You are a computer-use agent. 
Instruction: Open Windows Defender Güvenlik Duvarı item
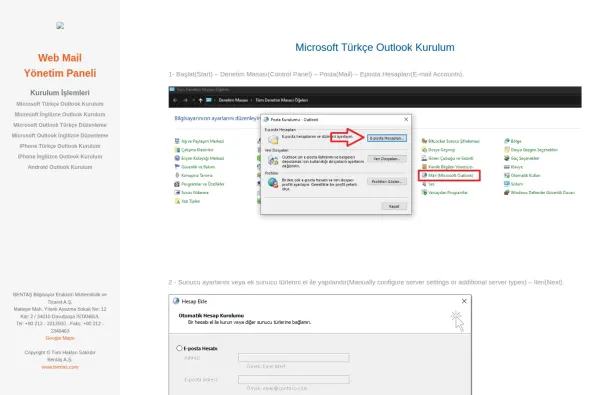pyautogui.click(x=539, y=193)
